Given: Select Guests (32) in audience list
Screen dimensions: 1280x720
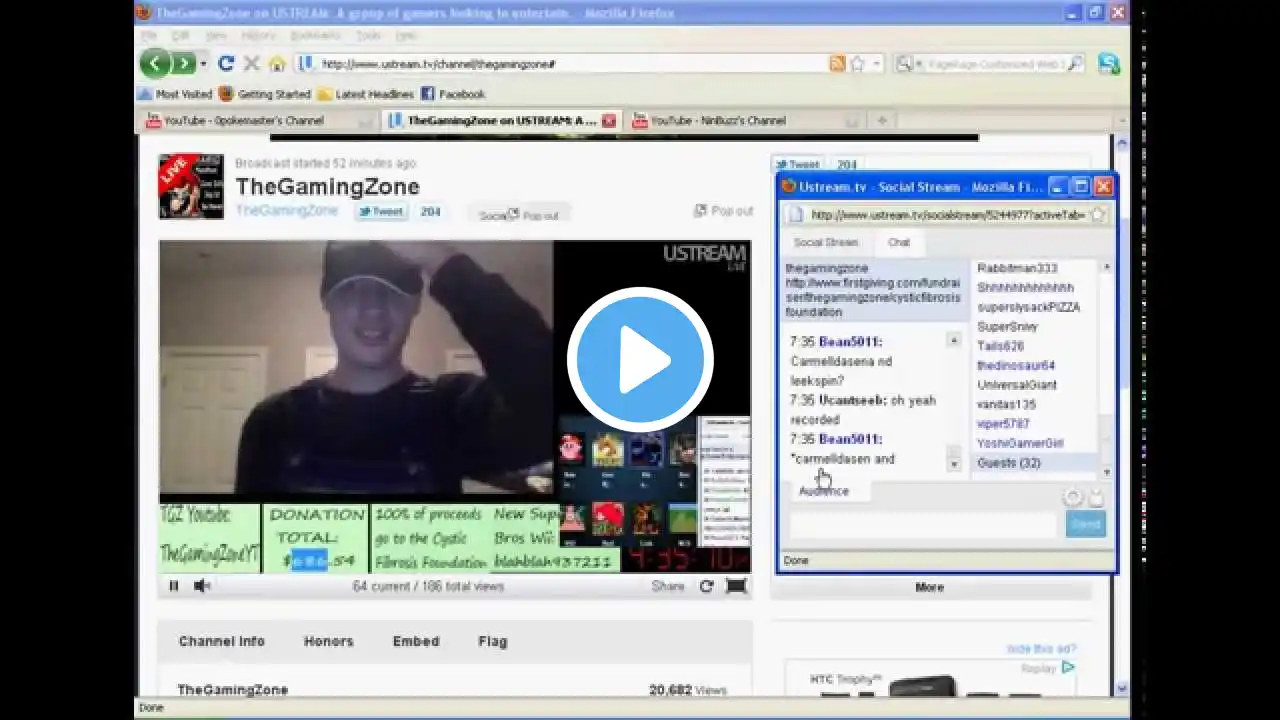Looking at the screenshot, I should [1009, 463].
